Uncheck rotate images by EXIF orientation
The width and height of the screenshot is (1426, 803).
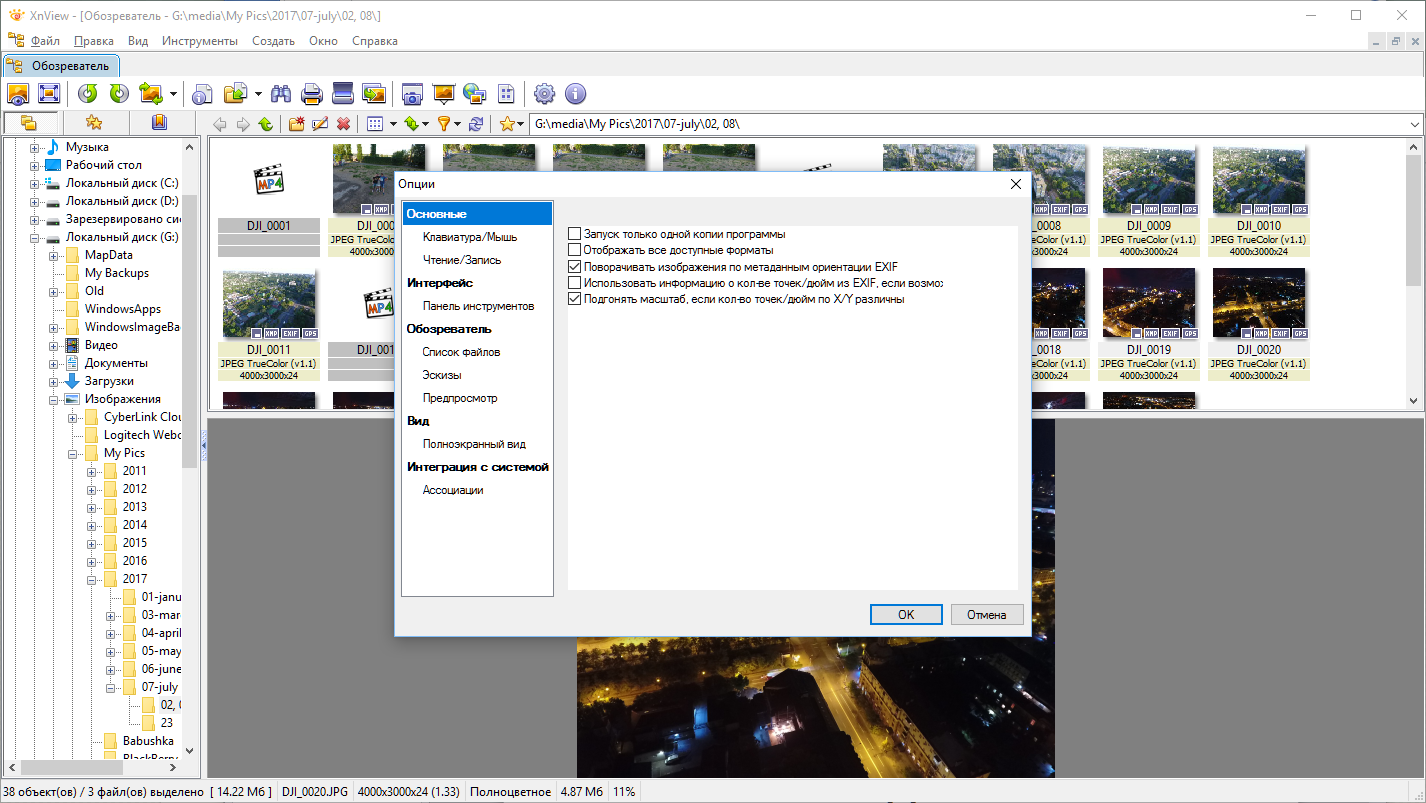[x=575, y=267]
